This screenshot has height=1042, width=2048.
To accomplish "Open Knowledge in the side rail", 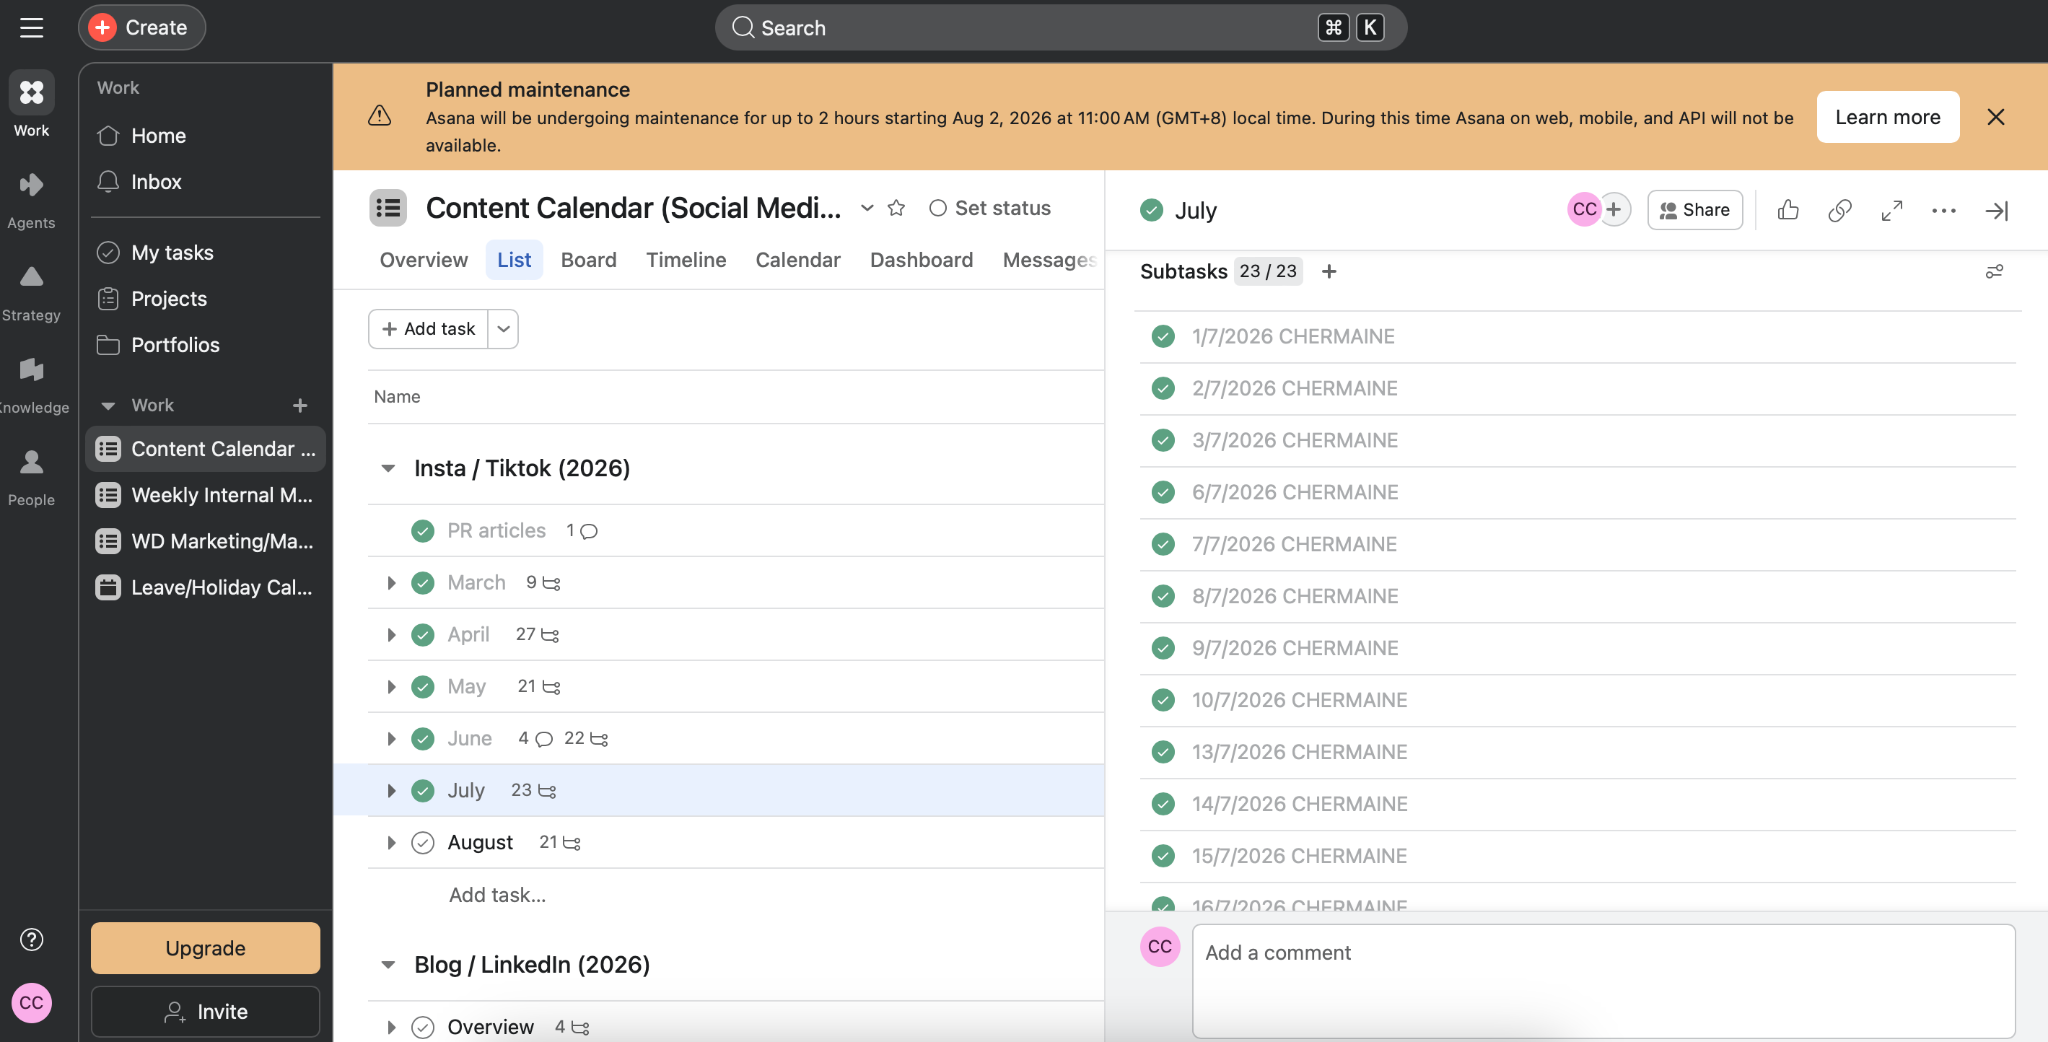I will (31, 385).
